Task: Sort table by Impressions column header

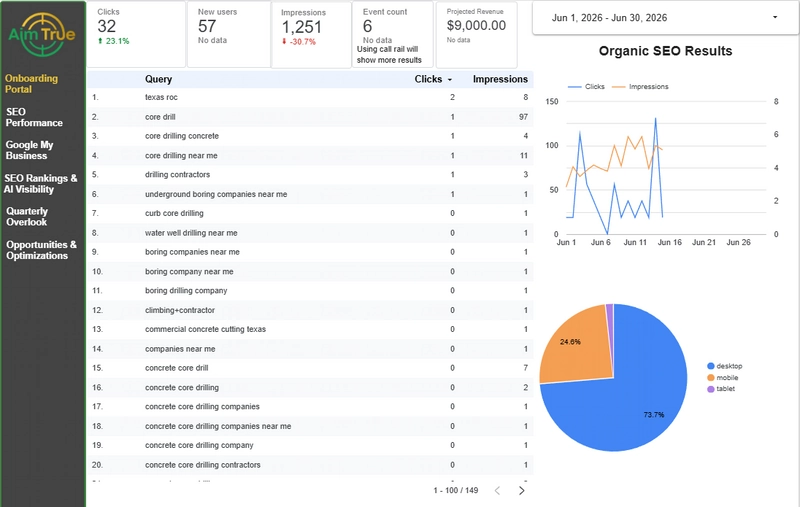Action: click(500, 79)
